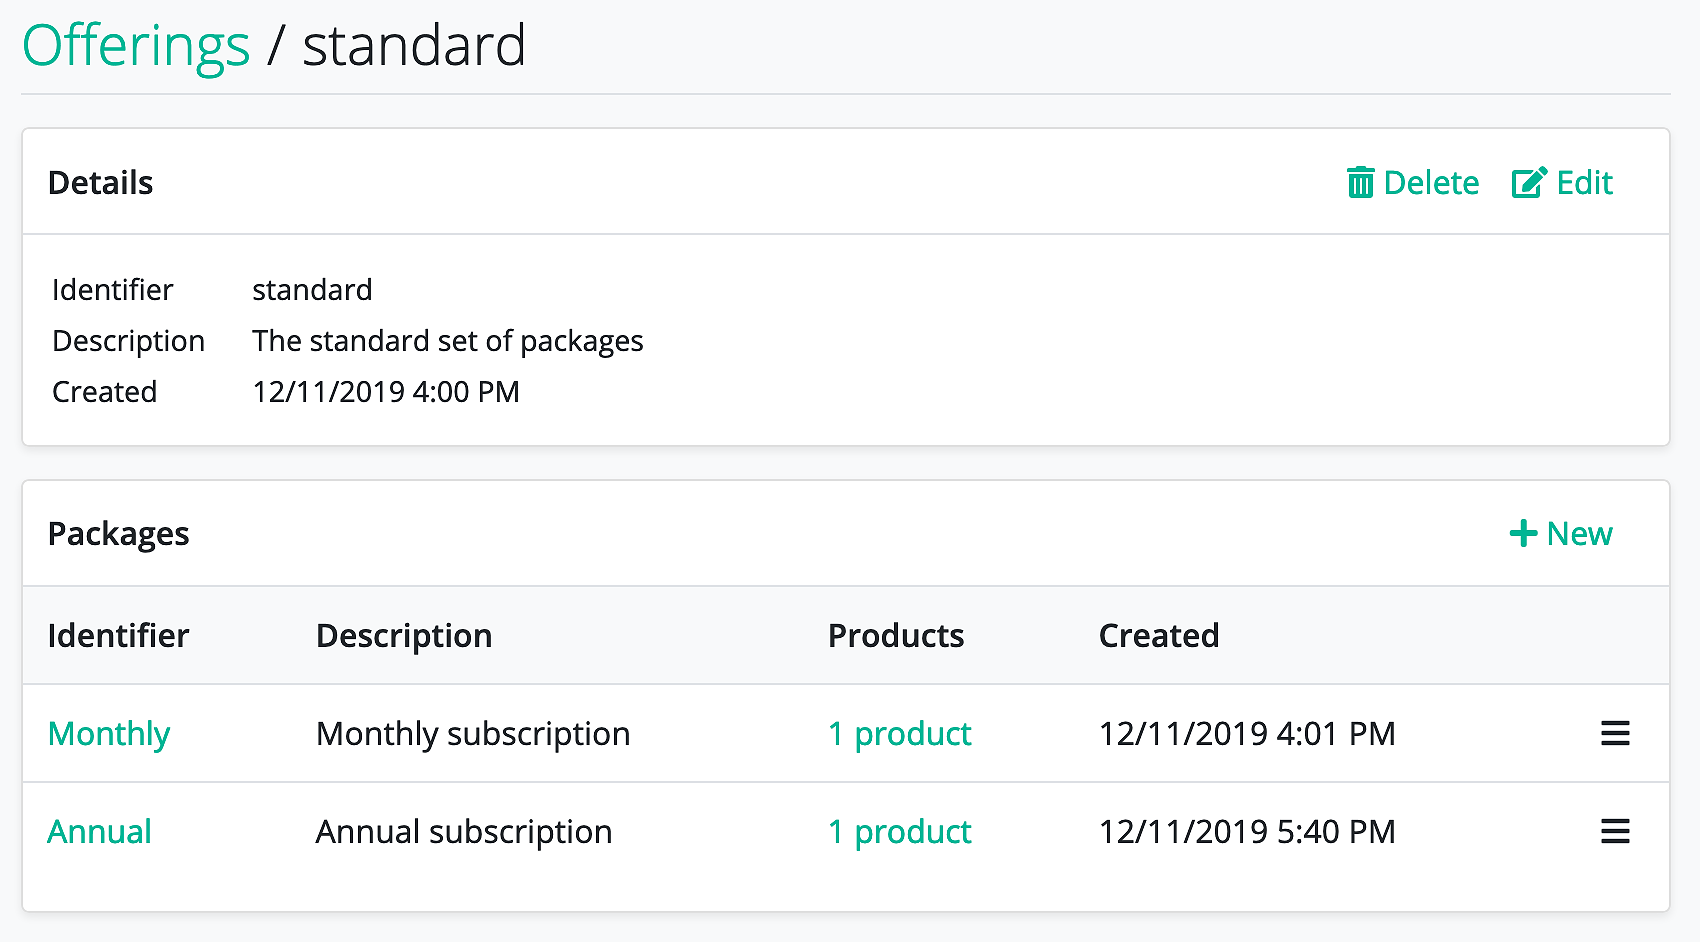The image size is (1700, 942).
Task: Click the Edit text button
Action: [1584, 183]
